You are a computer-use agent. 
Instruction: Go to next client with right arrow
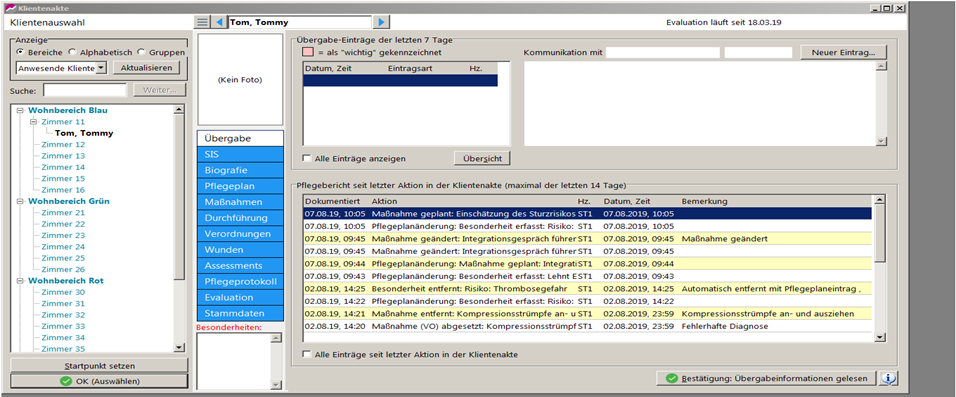pyautogui.click(x=382, y=23)
